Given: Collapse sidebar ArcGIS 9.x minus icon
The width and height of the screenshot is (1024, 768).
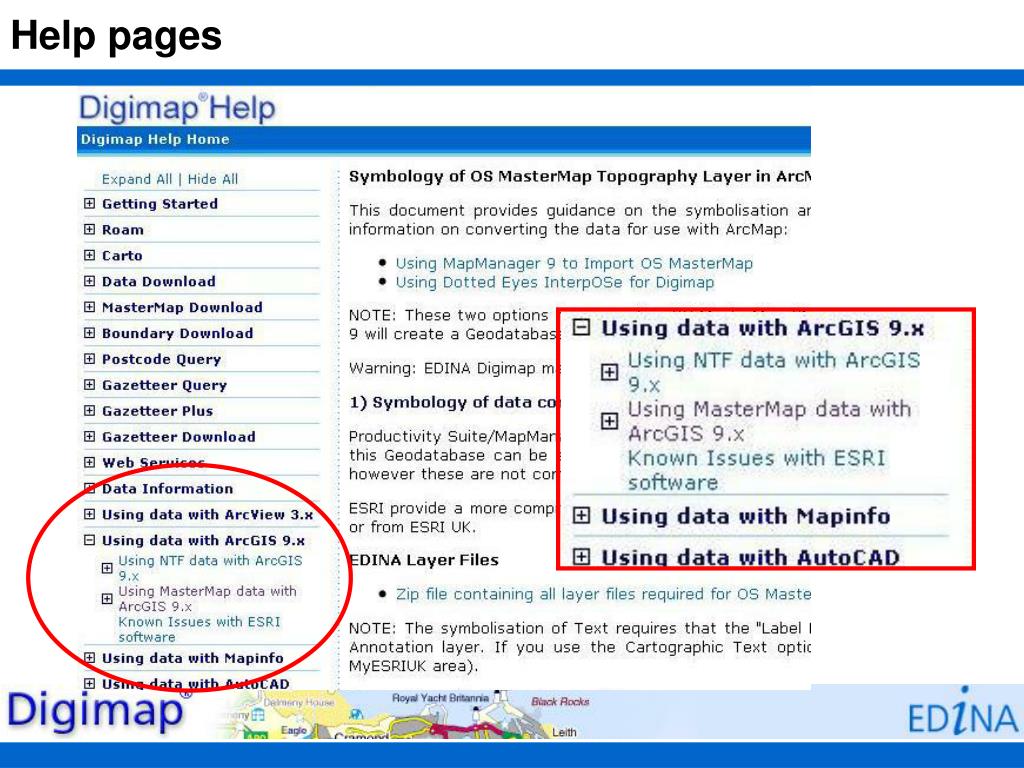Looking at the screenshot, I should (89, 540).
